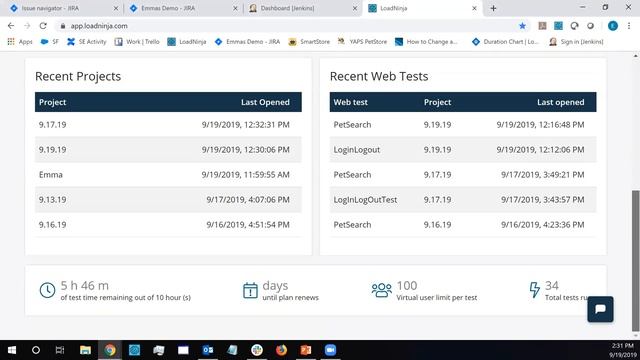Open a new browser tab
The width and height of the screenshot is (640, 360).
tap(493, 8)
